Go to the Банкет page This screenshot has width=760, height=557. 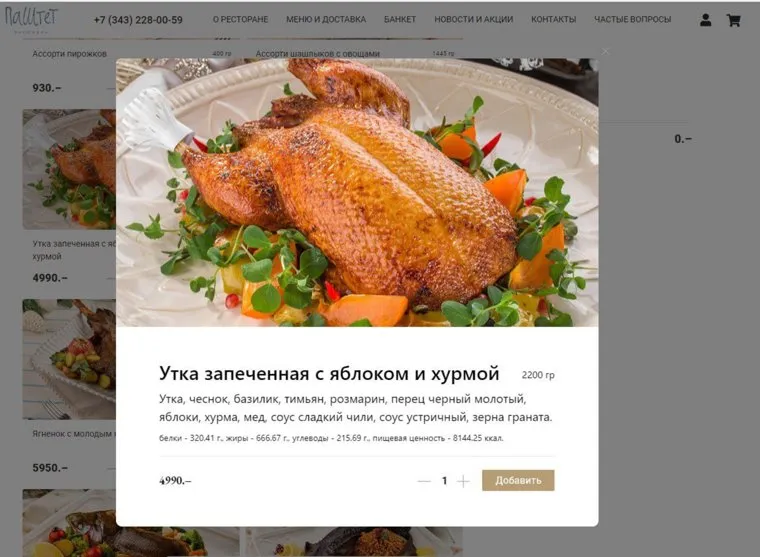pos(400,19)
